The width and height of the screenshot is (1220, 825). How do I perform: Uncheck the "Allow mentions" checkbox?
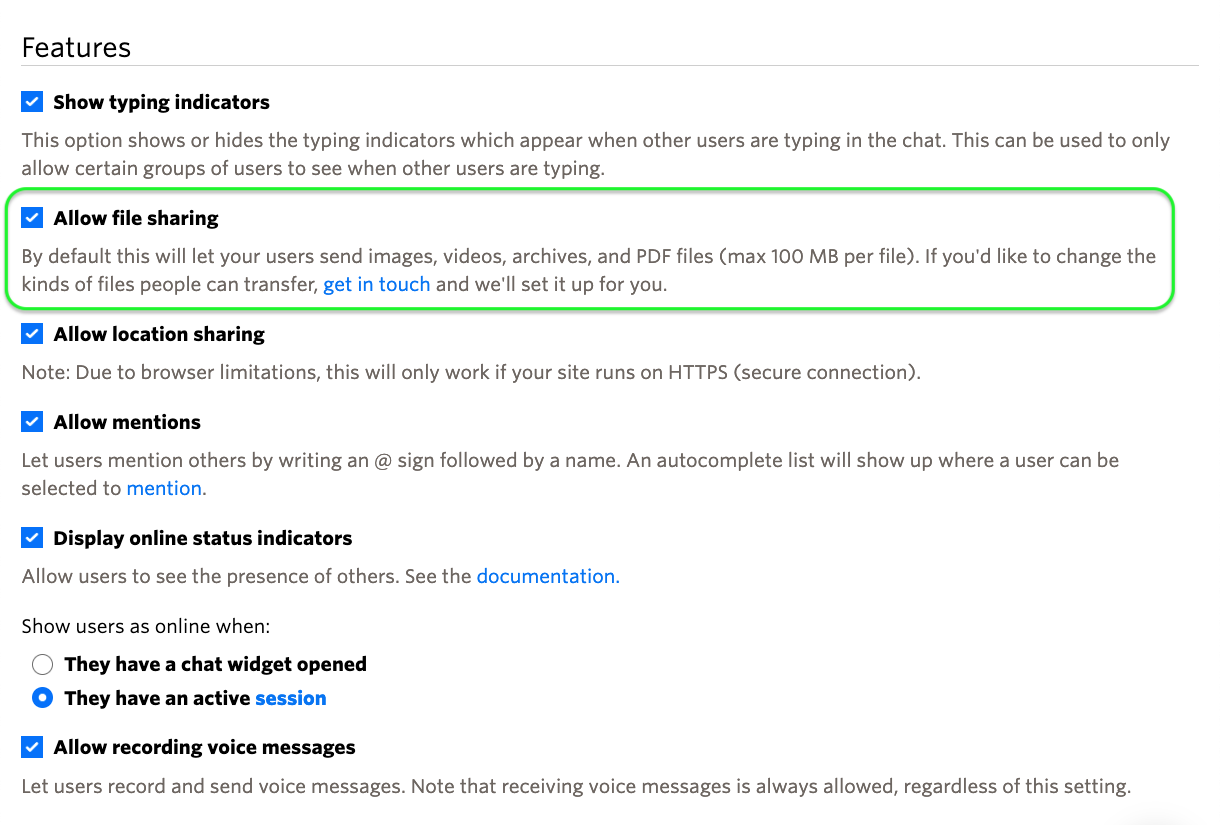point(31,421)
